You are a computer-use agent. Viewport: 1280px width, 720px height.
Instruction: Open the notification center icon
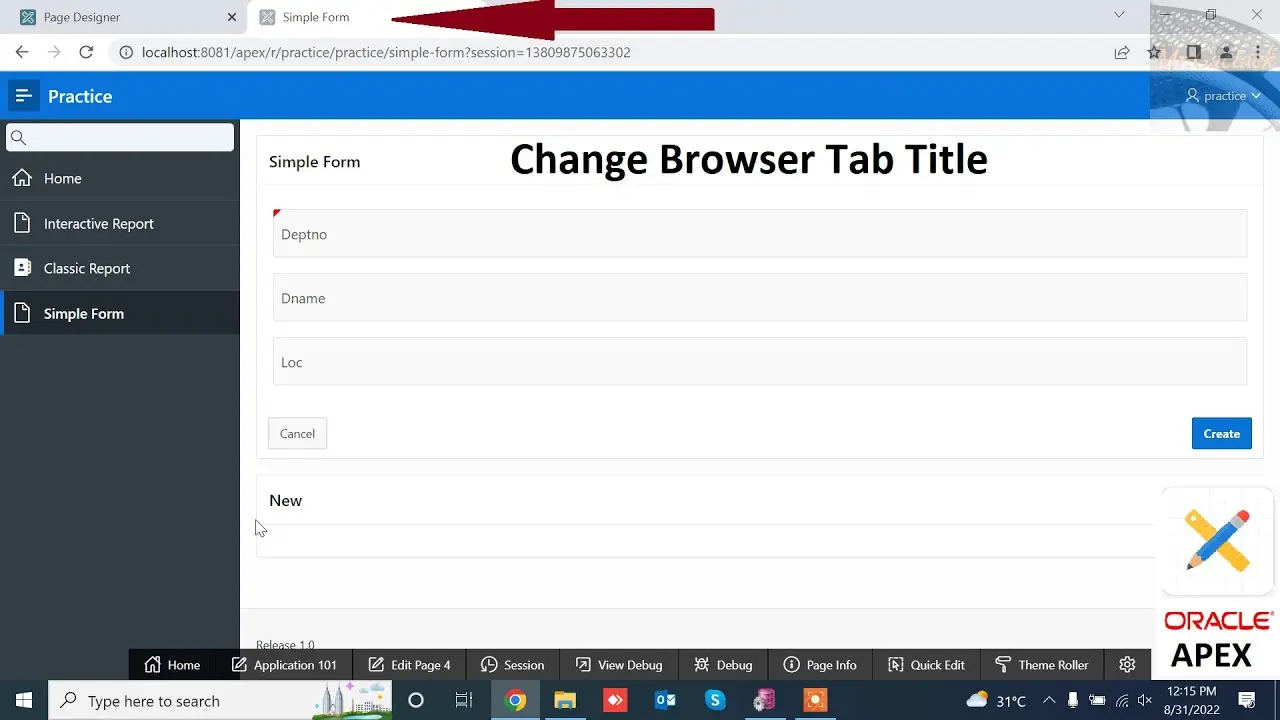1247,700
